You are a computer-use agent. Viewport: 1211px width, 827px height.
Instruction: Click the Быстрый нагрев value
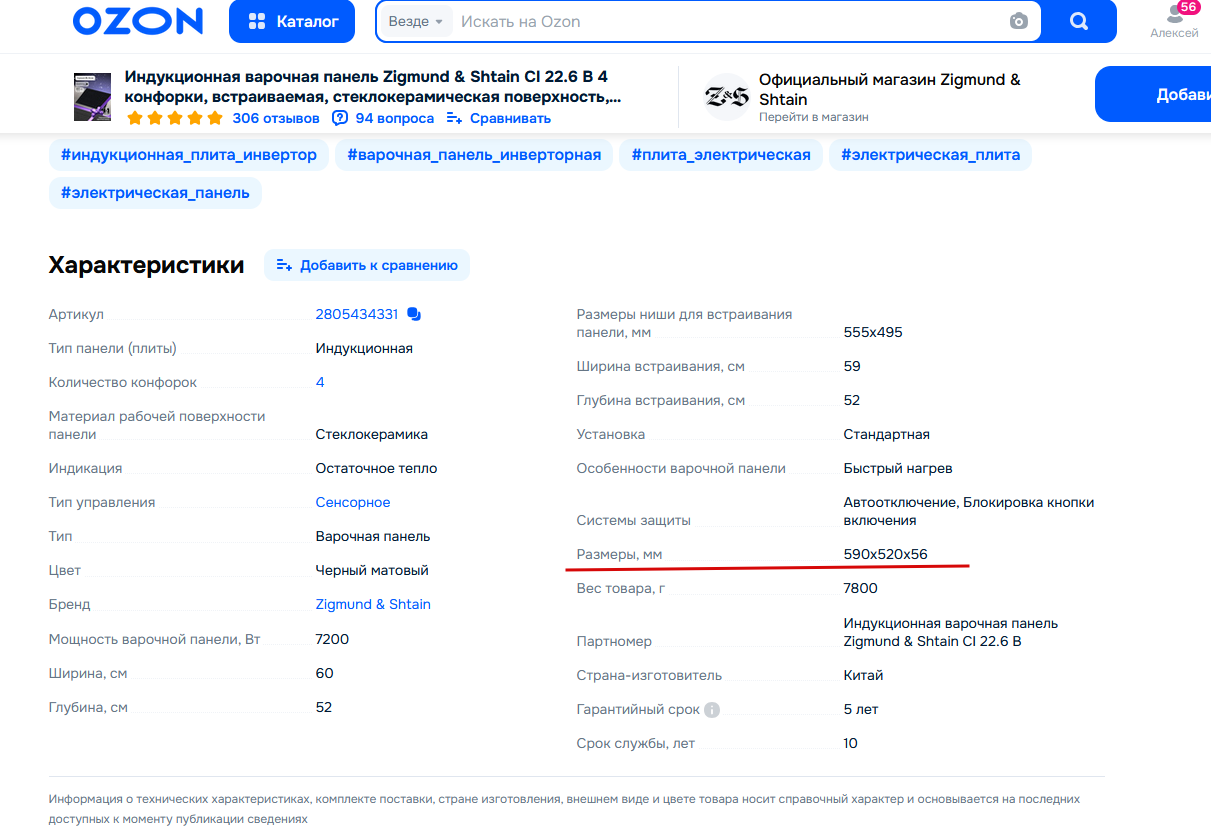[898, 468]
